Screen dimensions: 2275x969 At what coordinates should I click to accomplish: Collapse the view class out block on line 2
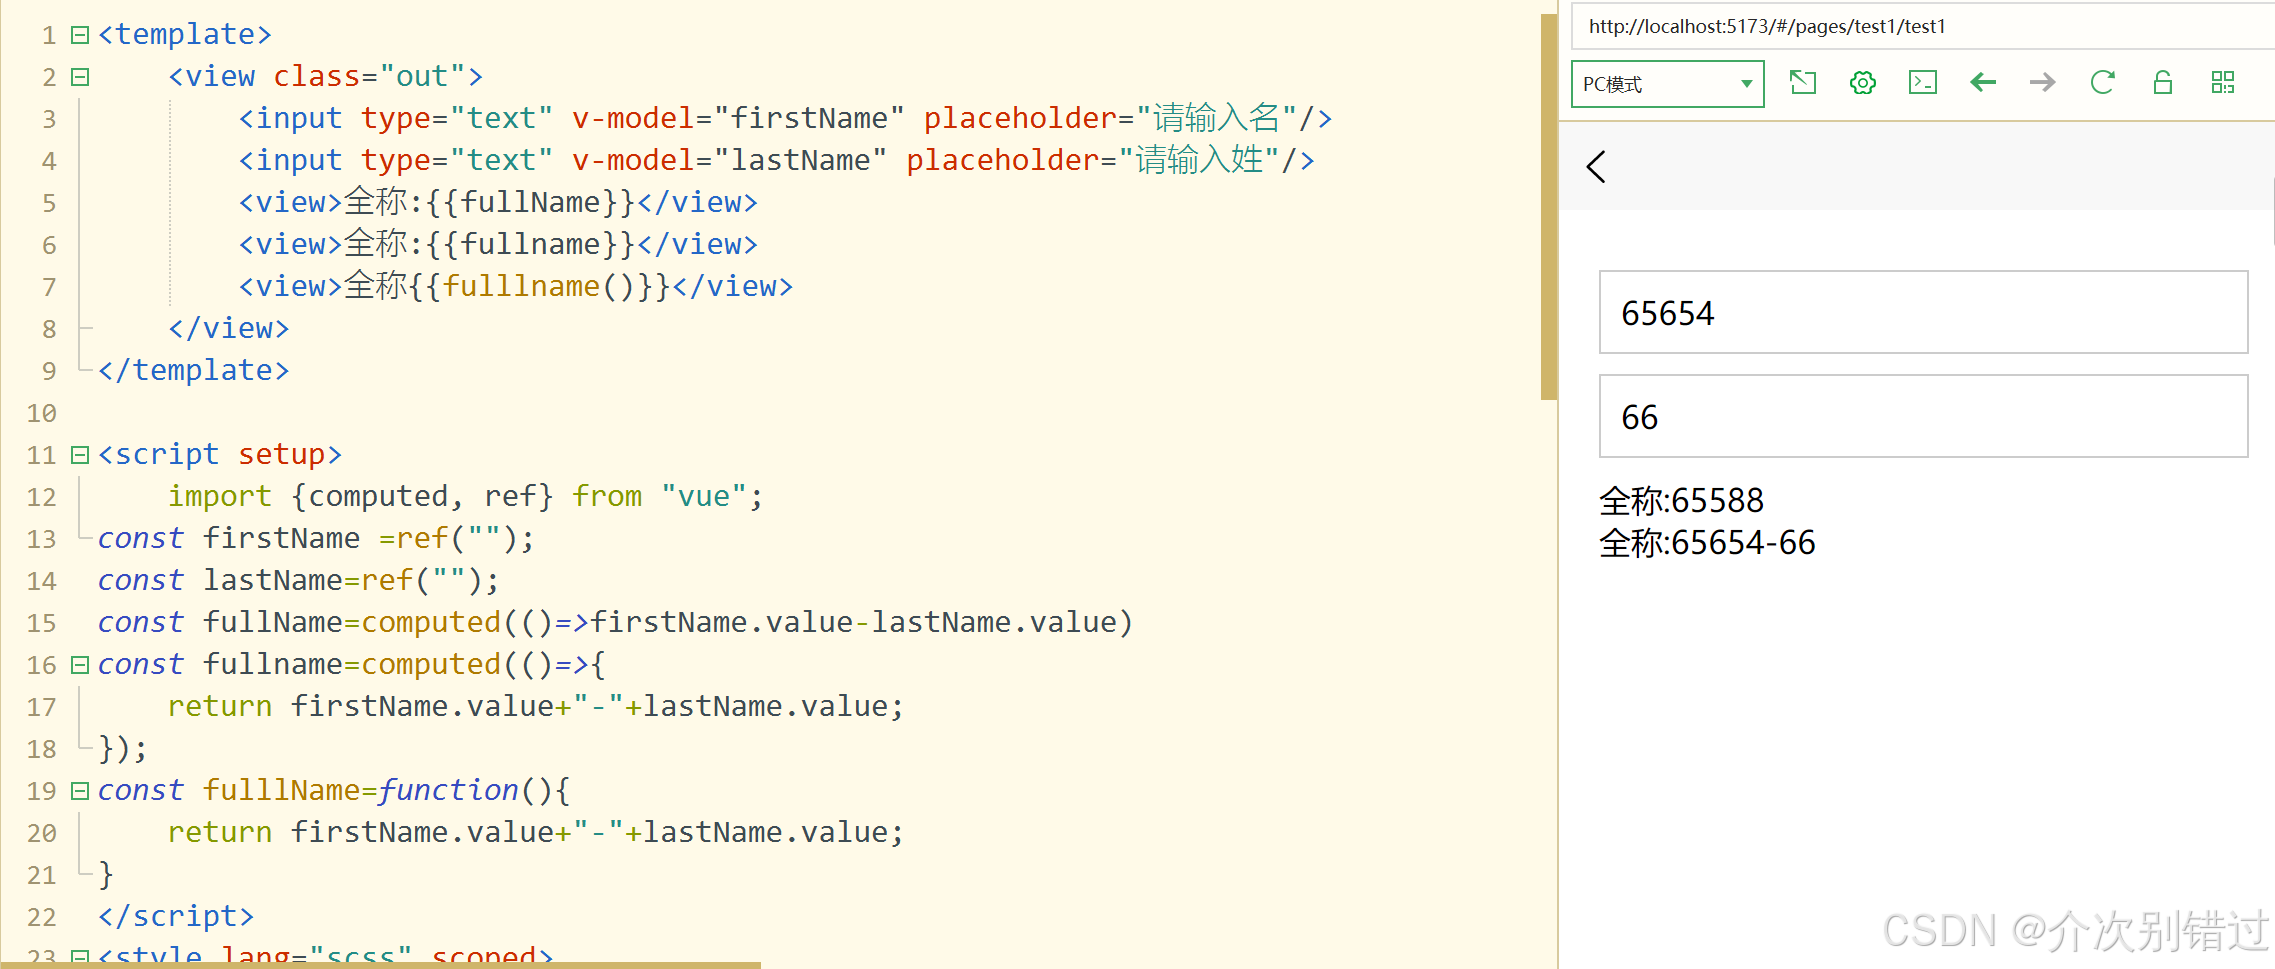pyautogui.click(x=80, y=77)
